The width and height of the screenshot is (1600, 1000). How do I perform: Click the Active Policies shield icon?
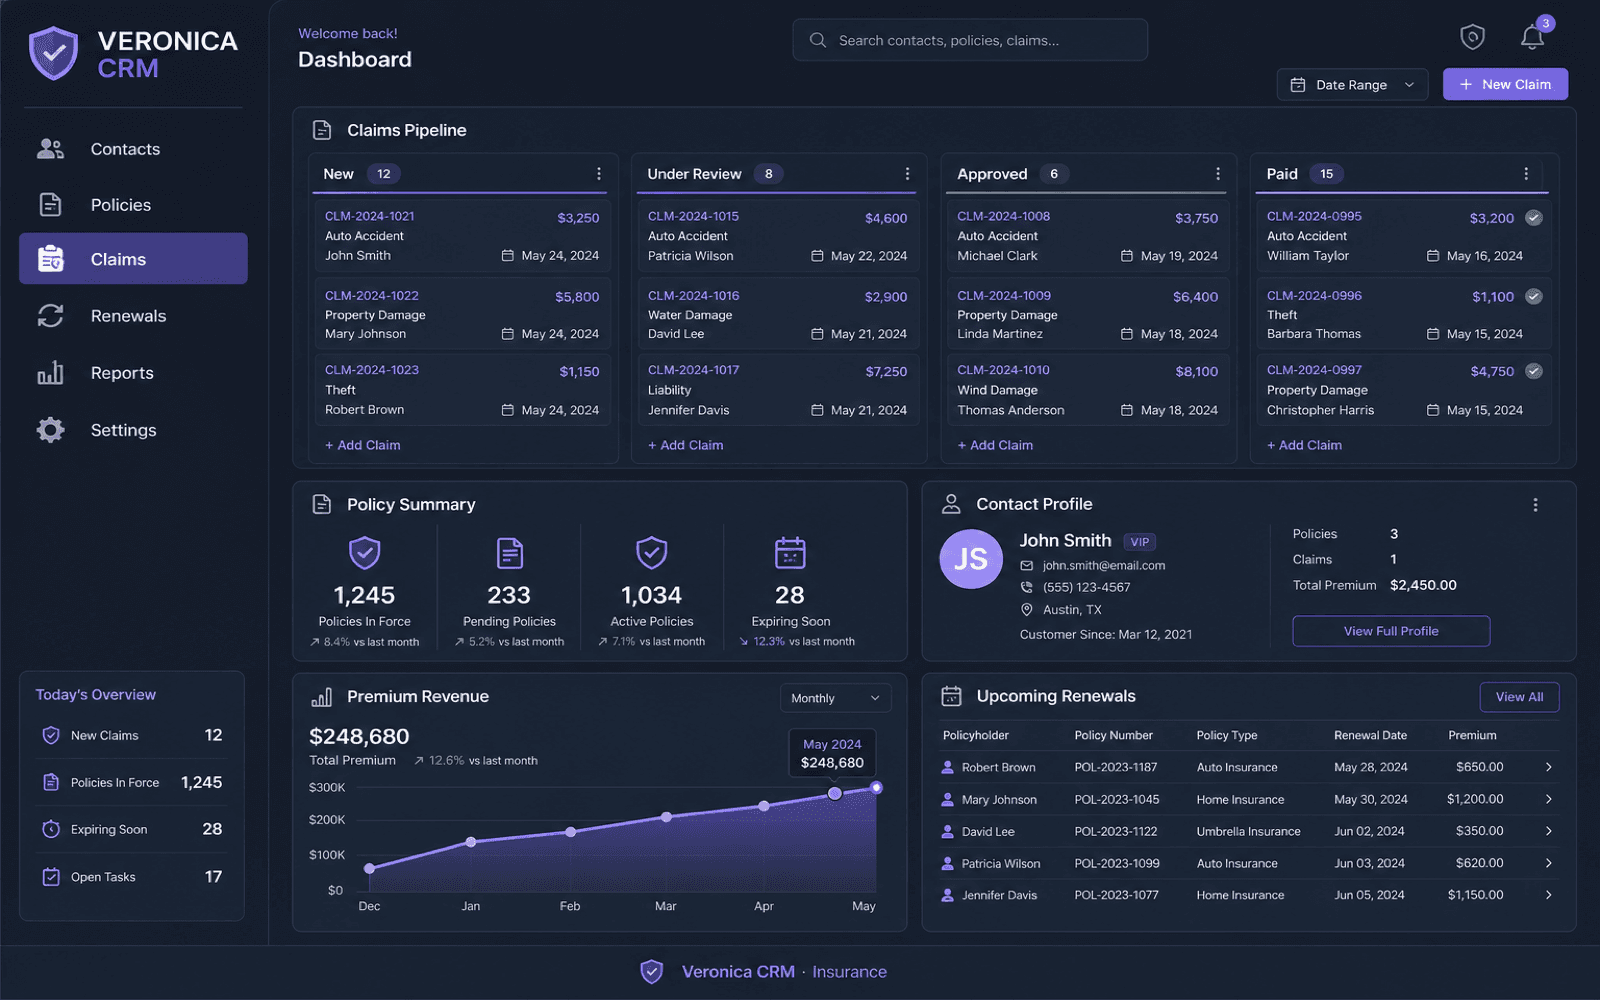(651, 552)
